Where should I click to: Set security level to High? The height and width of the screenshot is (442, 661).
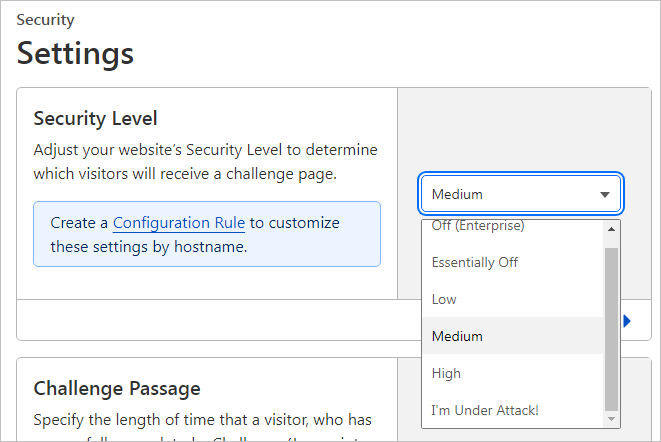[x=446, y=373]
